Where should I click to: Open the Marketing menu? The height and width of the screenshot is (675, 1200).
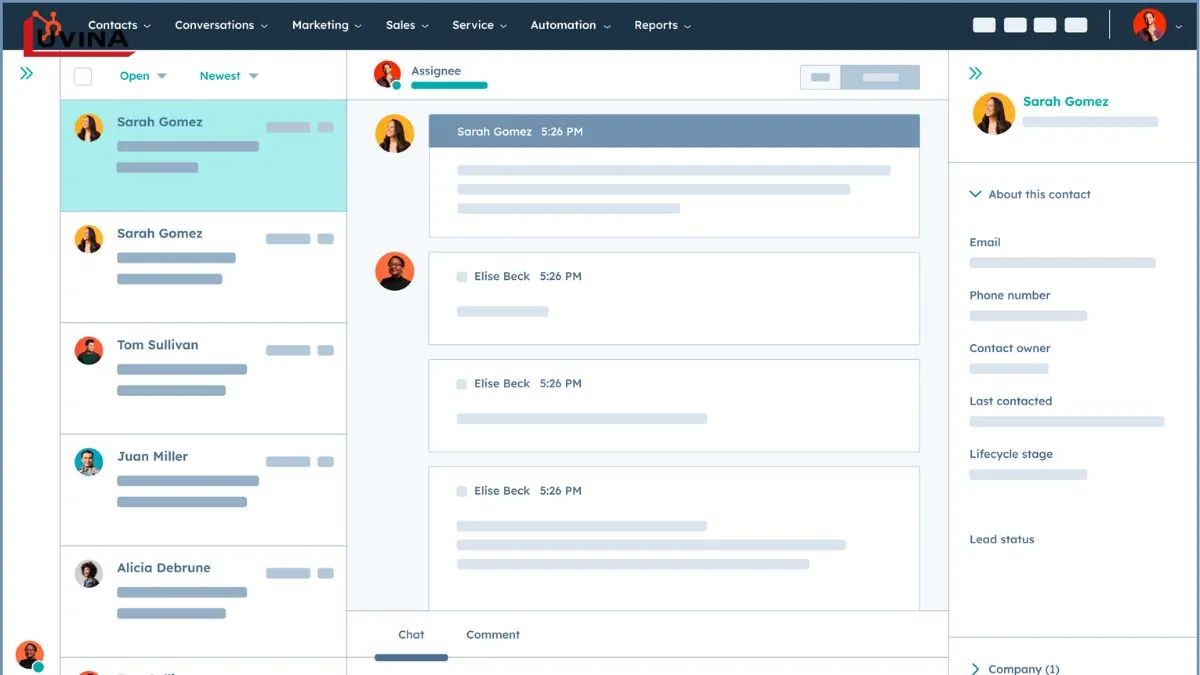326,25
